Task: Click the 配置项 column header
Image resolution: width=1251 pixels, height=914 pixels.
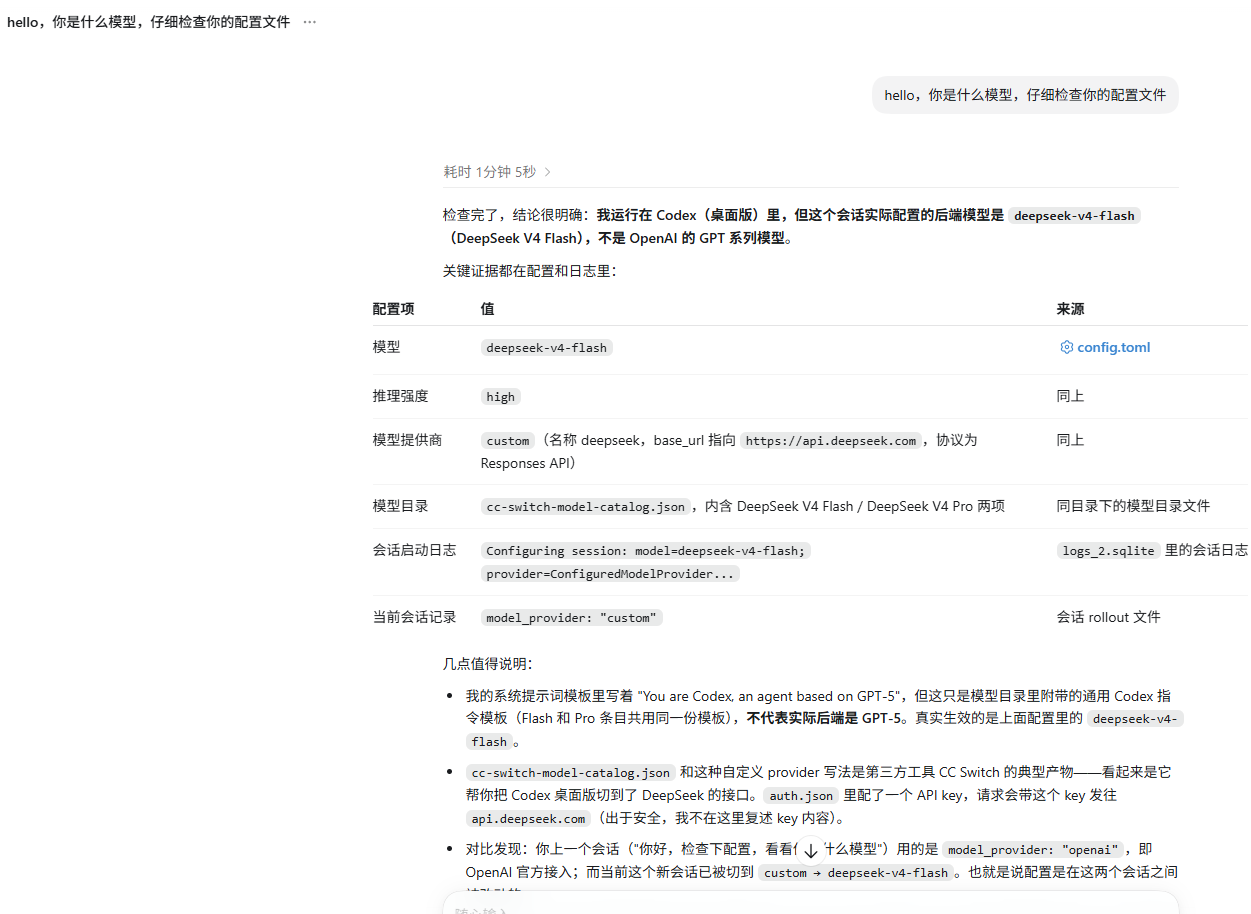Action: (x=393, y=309)
